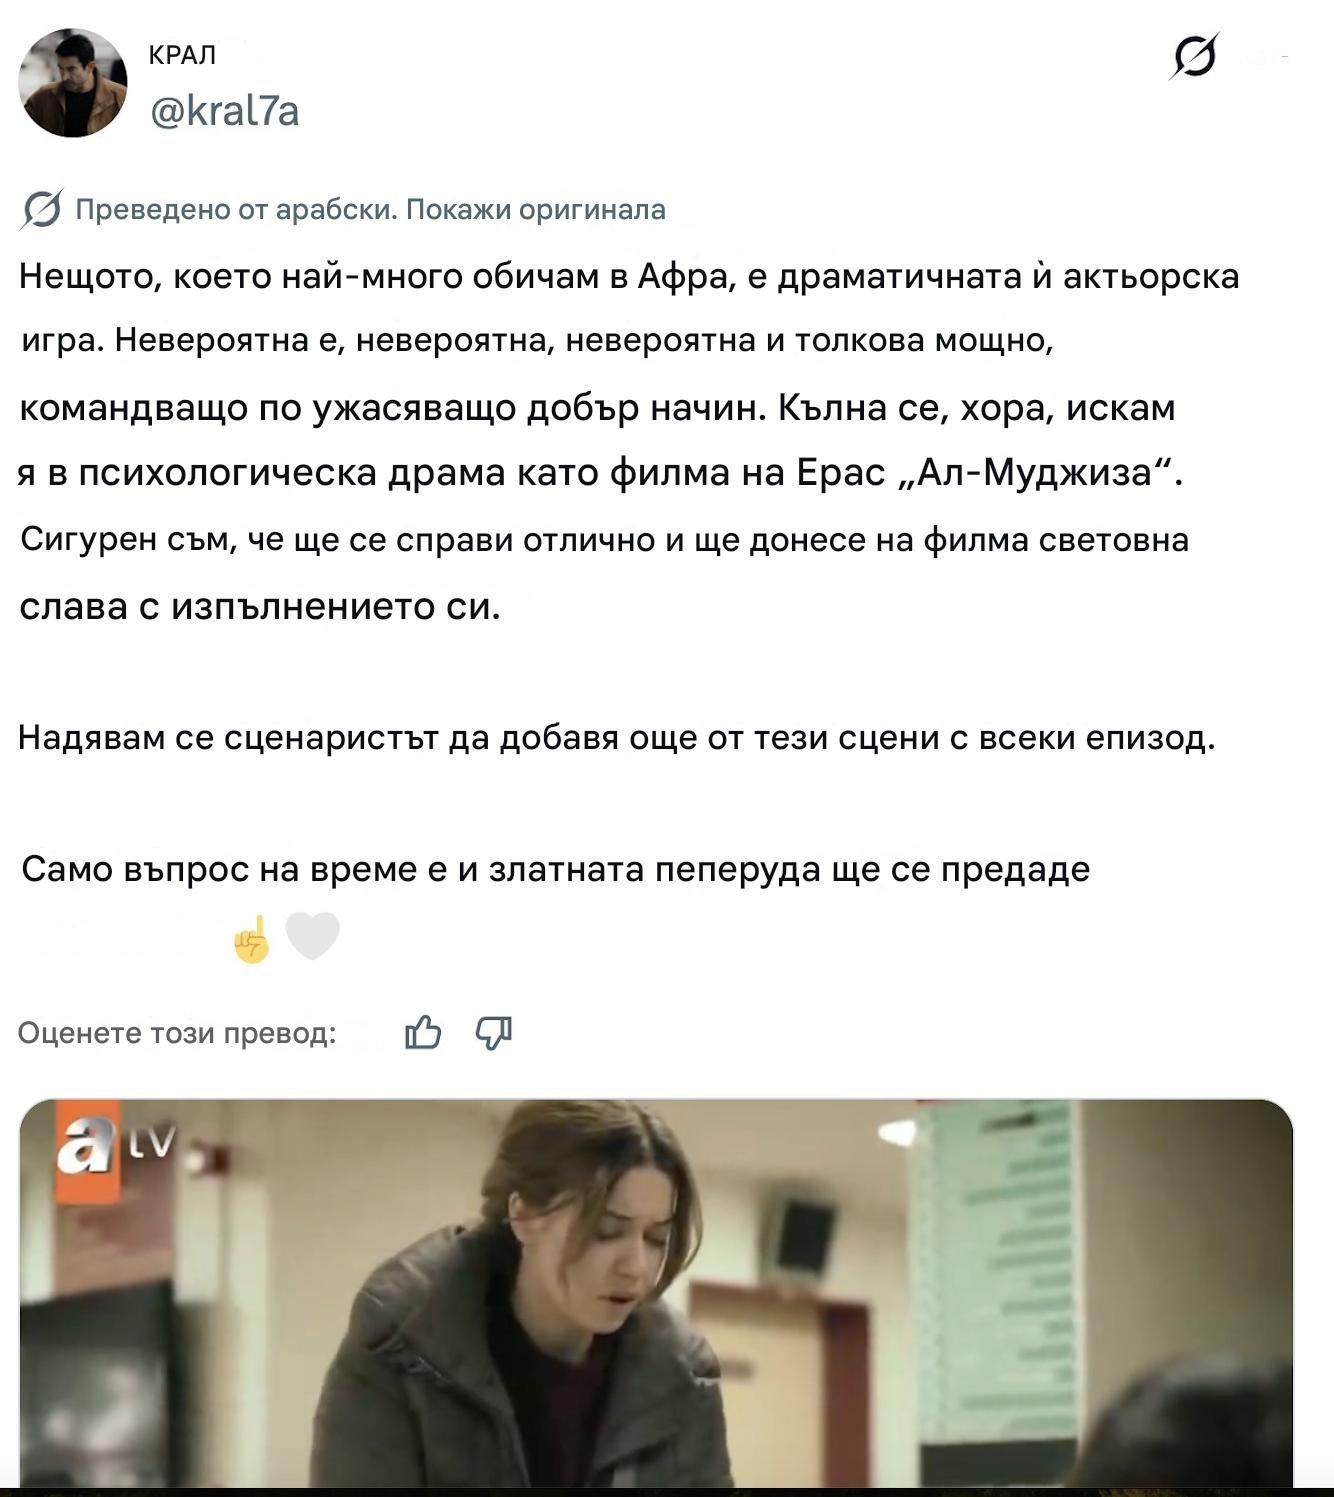
Task: Click the line starting 'Сигурен съм, че ще'
Action: 605,540
